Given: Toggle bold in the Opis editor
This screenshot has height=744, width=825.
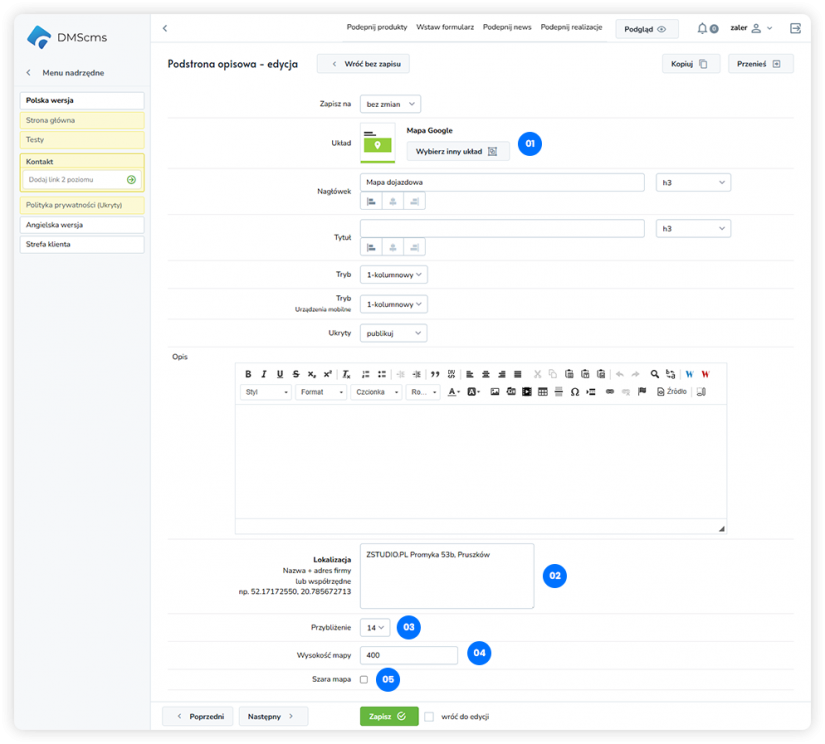Looking at the screenshot, I should 249,374.
